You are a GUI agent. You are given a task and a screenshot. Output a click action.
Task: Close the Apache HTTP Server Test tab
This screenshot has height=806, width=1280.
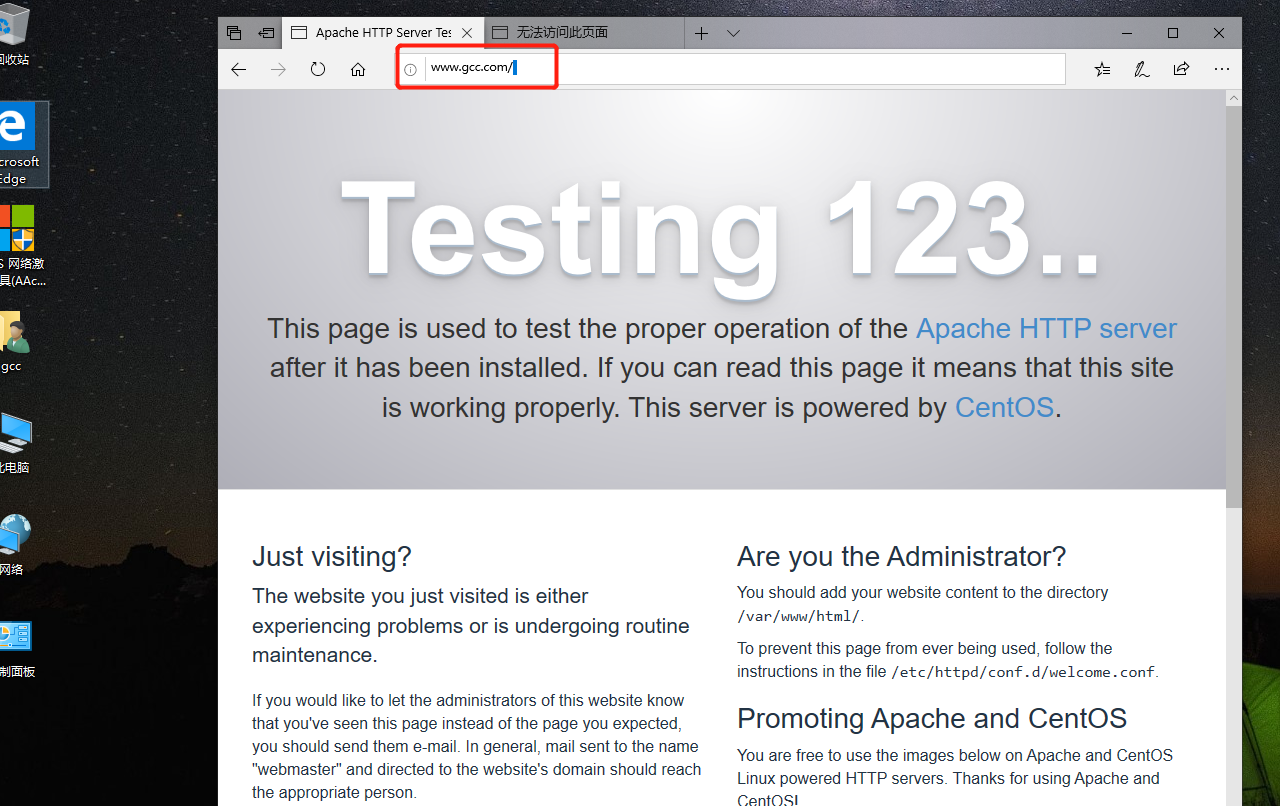tap(467, 33)
